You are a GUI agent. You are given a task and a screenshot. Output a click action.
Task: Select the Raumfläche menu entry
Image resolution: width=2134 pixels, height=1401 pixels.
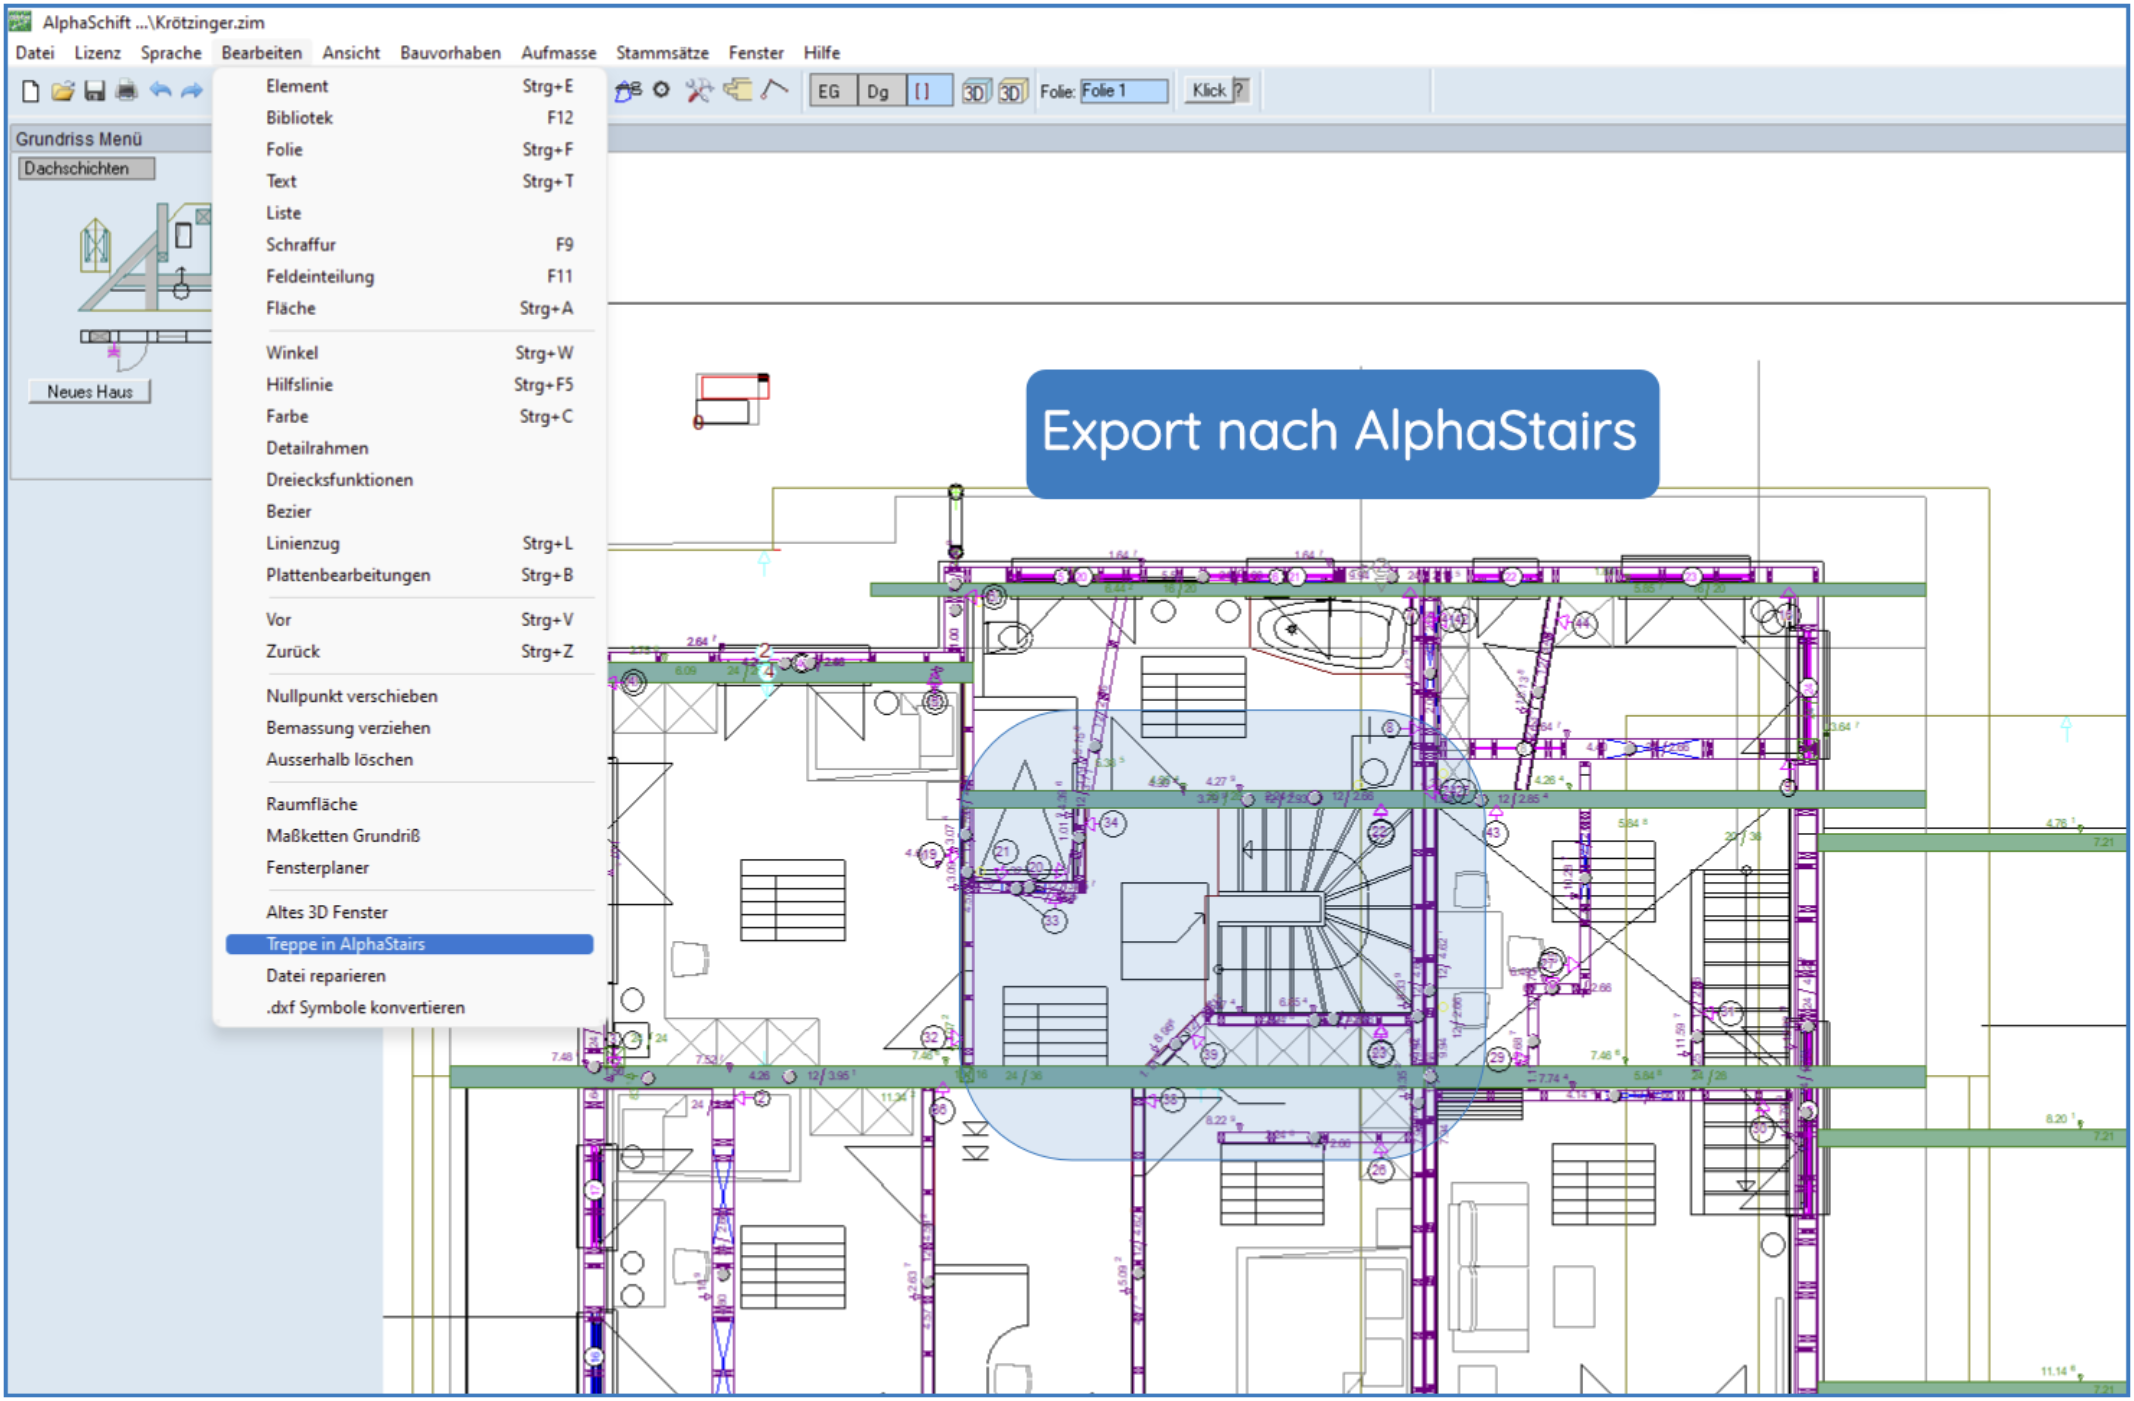pyautogui.click(x=410, y=804)
